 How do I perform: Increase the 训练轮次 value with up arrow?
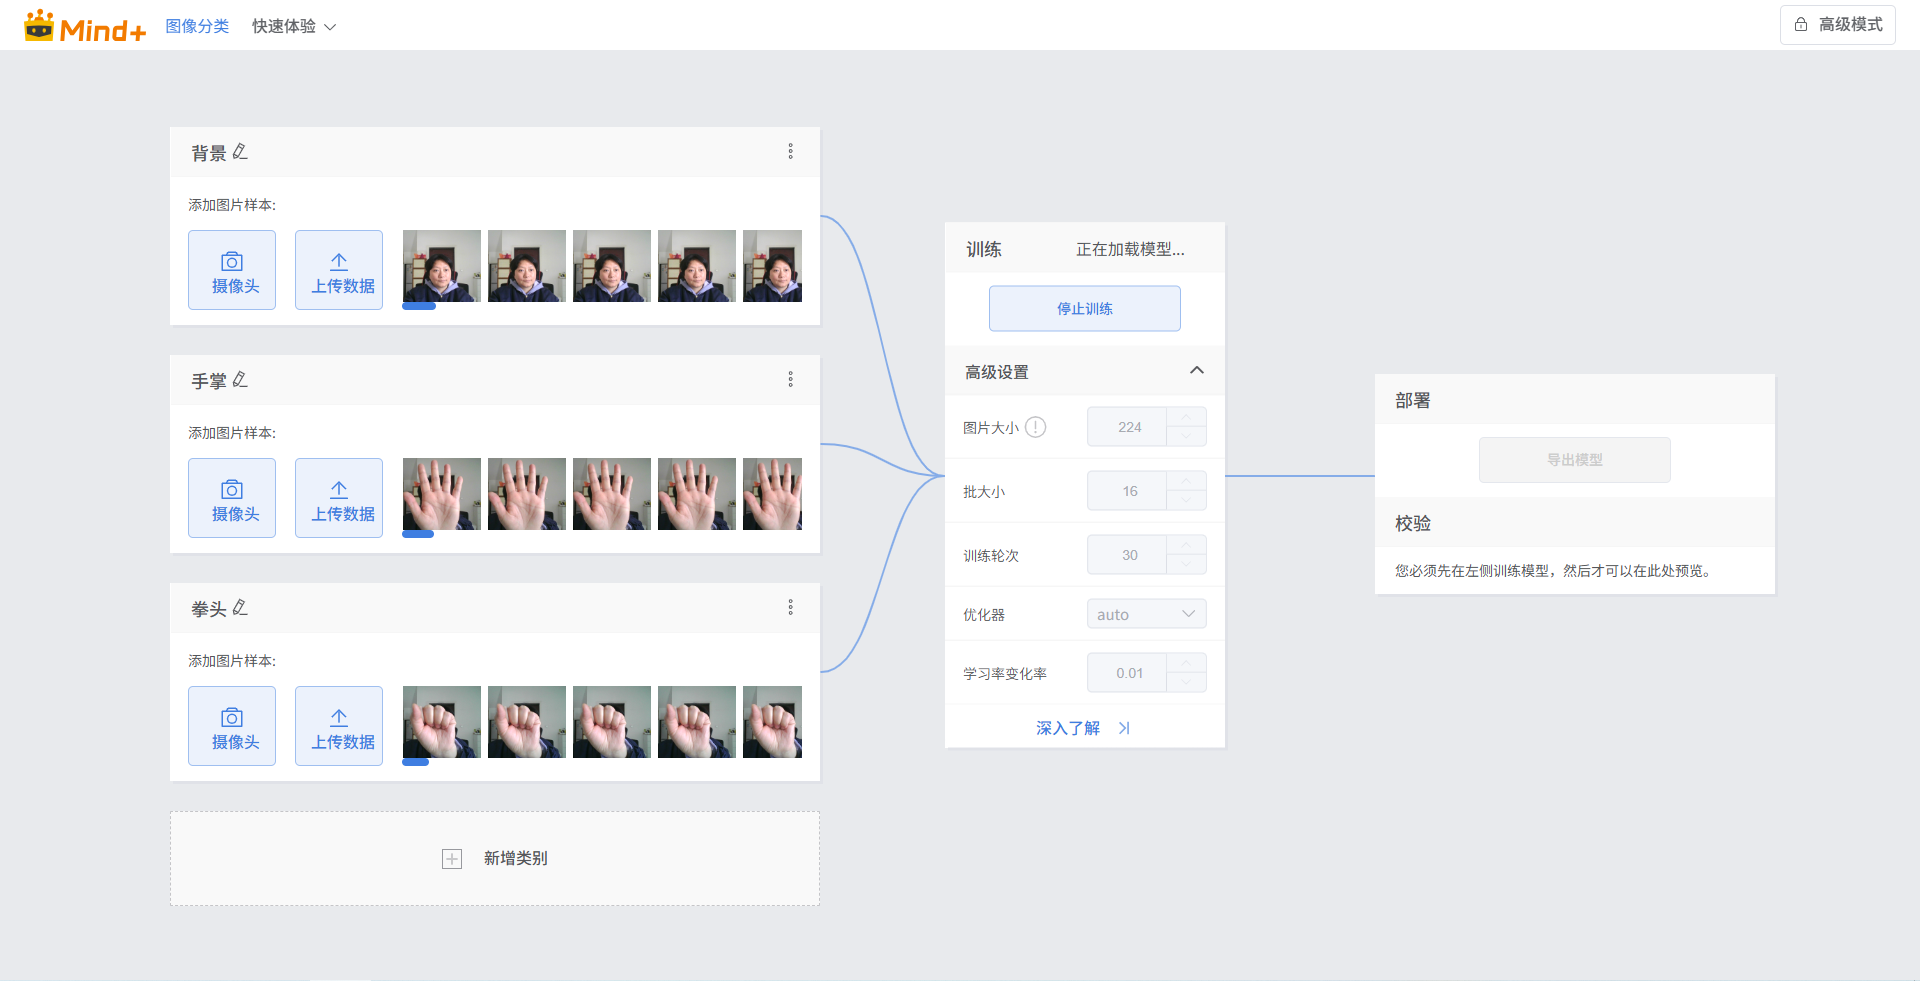[x=1186, y=545]
